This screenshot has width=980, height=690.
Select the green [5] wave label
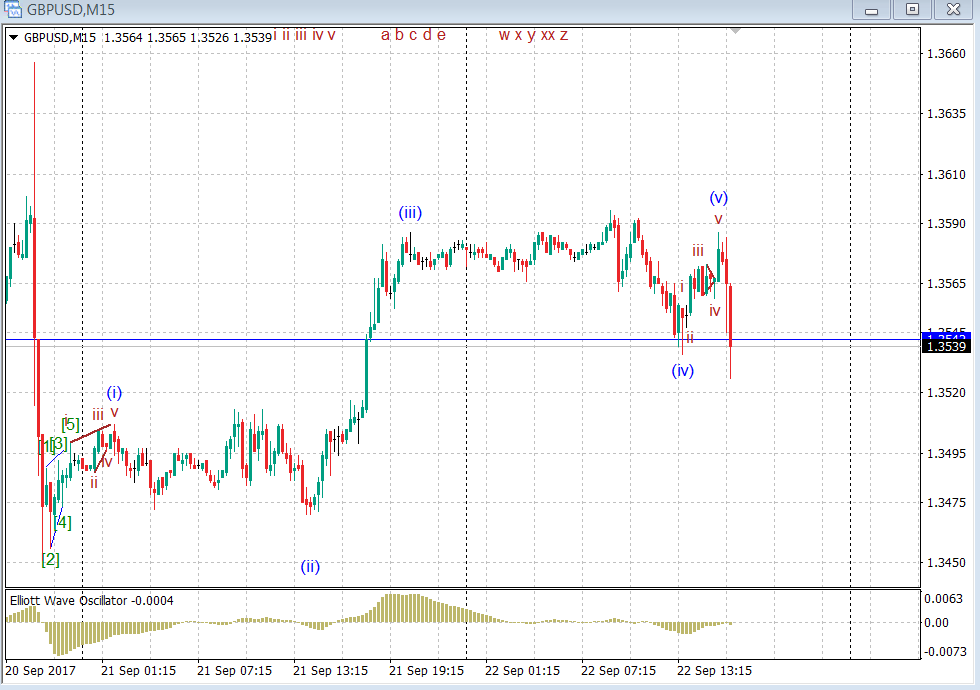pos(71,424)
